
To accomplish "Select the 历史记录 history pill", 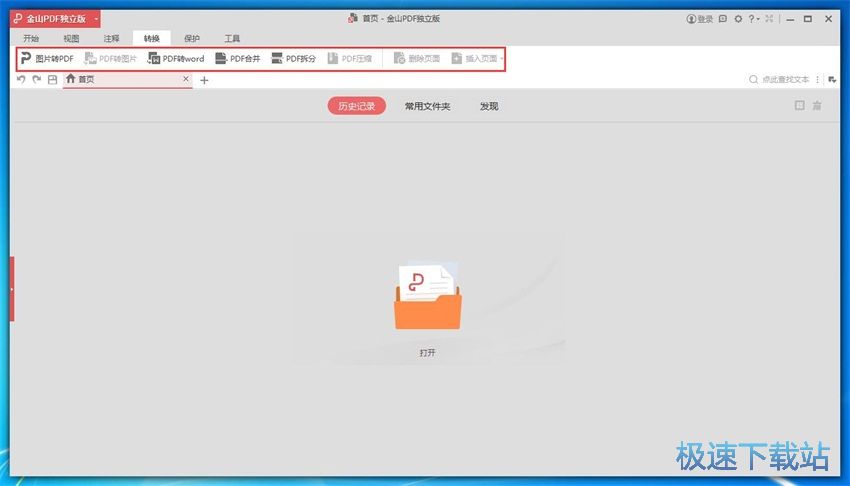I will pyautogui.click(x=357, y=106).
